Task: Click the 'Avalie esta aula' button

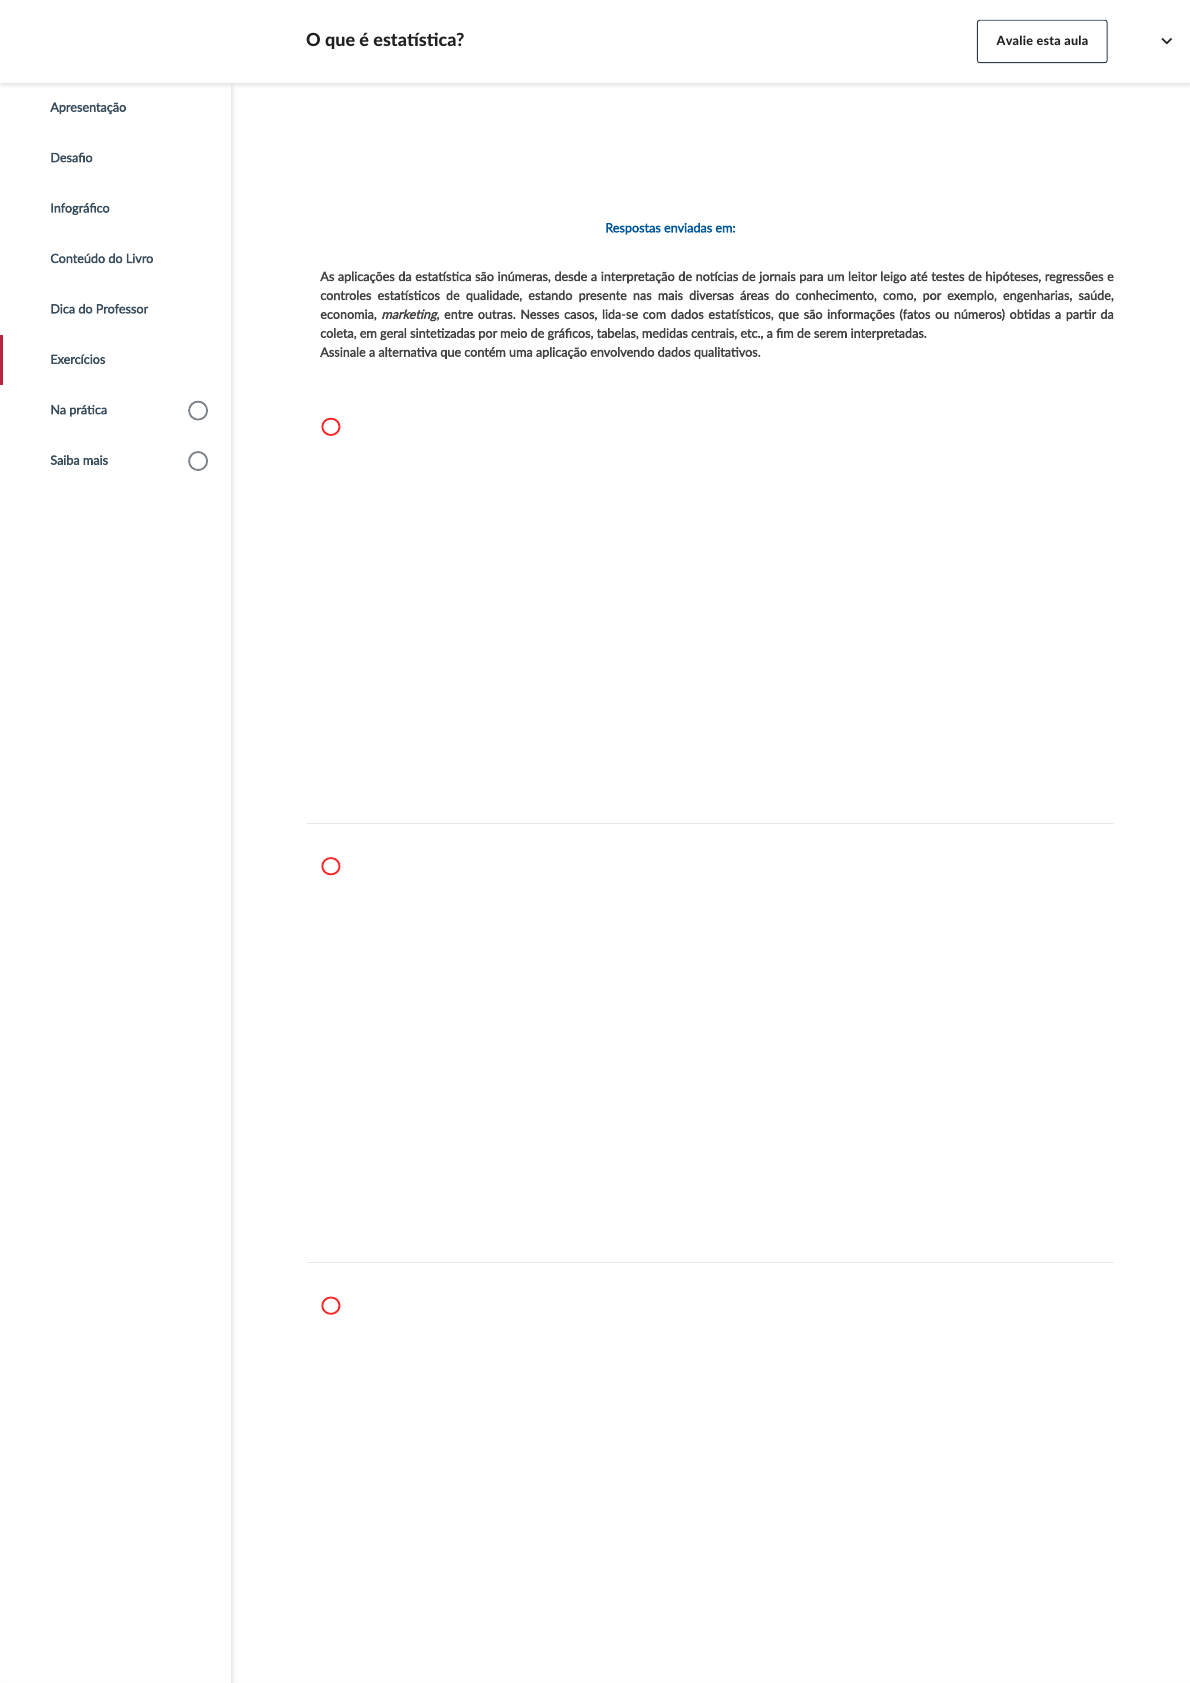Action: click(x=1041, y=41)
